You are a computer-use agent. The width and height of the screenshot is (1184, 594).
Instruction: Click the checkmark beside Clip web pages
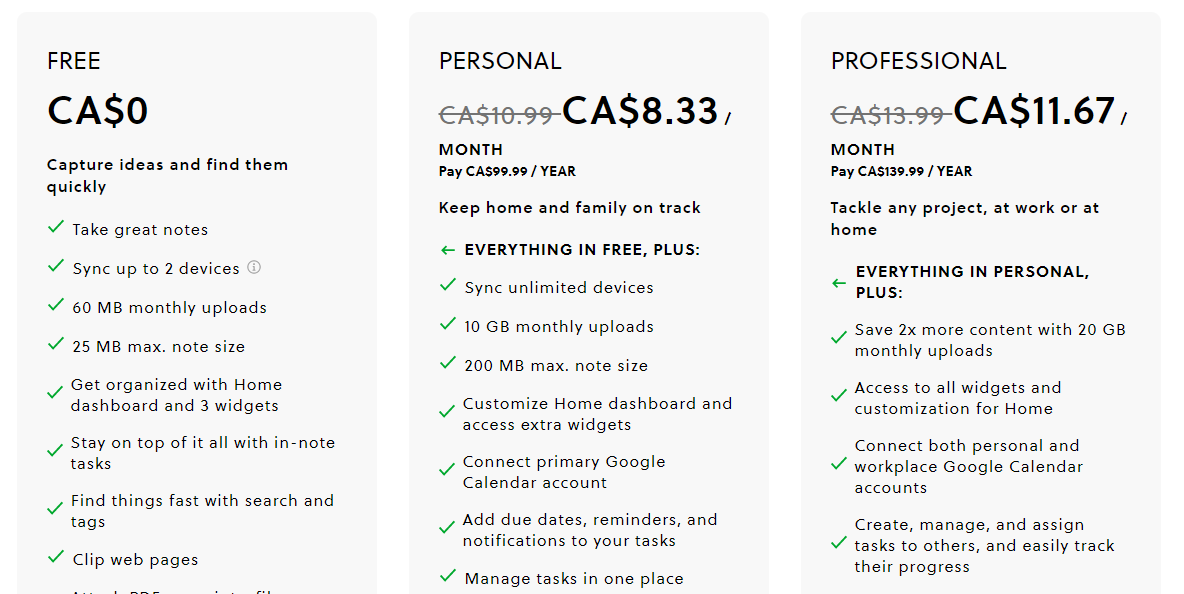[56, 558]
